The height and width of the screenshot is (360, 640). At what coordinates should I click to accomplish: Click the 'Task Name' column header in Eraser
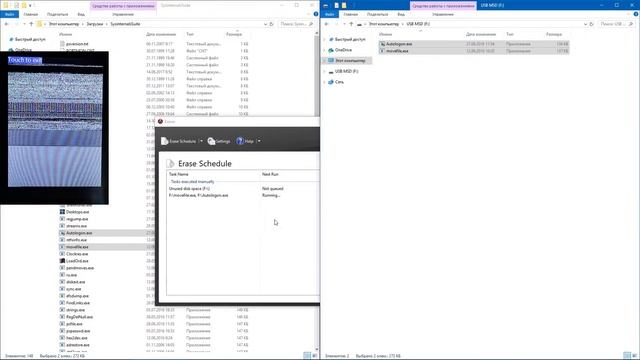coord(179,174)
